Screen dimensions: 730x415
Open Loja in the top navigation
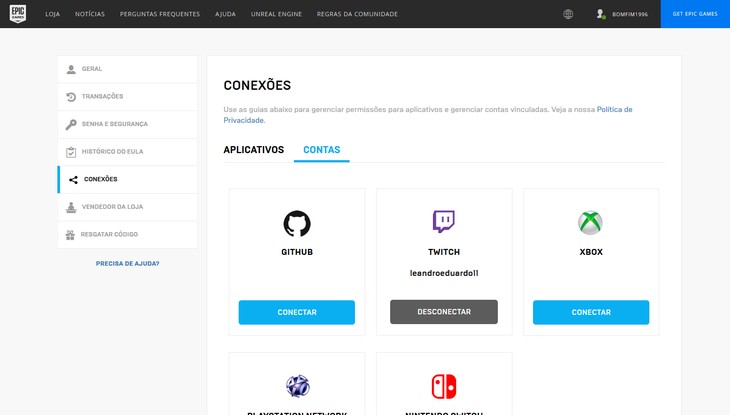[53, 14]
